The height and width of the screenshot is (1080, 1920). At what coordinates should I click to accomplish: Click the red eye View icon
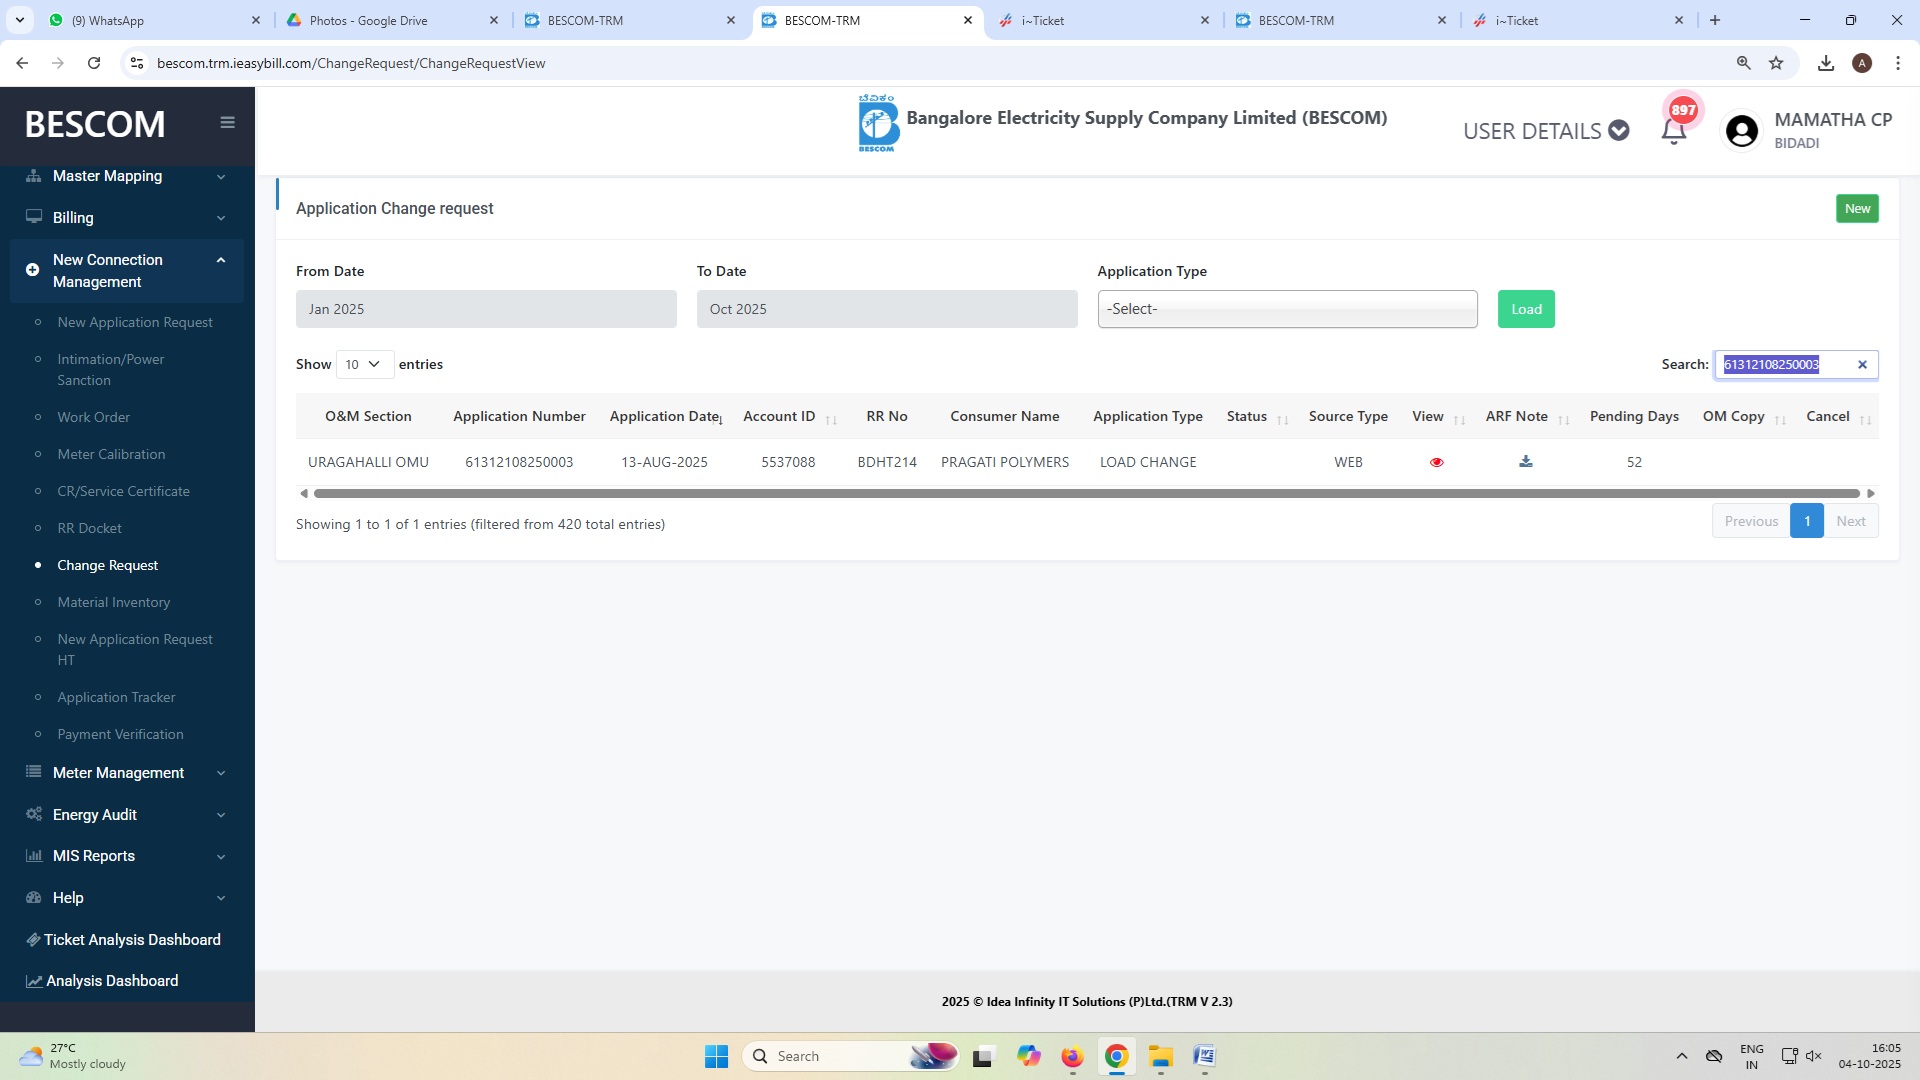coord(1436,462)
